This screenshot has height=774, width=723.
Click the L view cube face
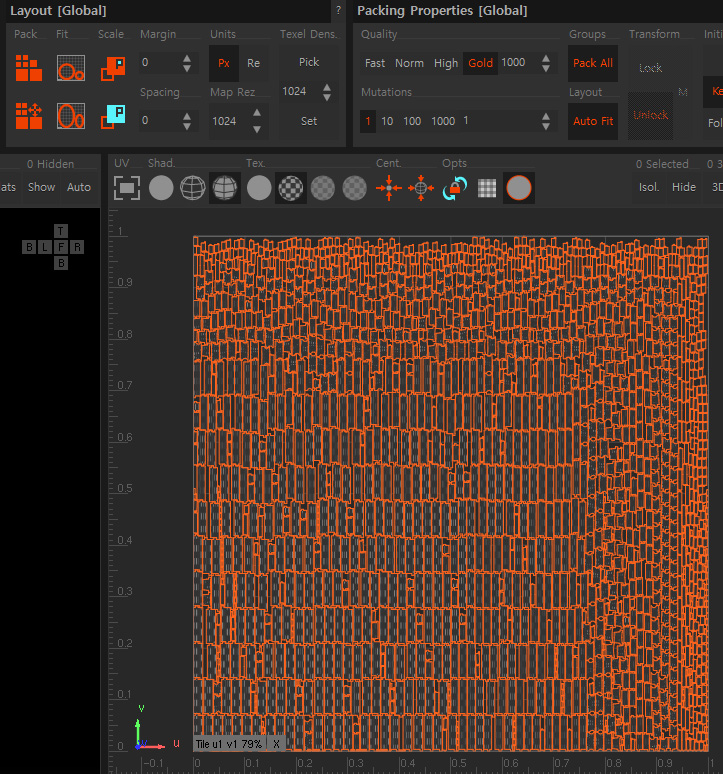point(45,247)
